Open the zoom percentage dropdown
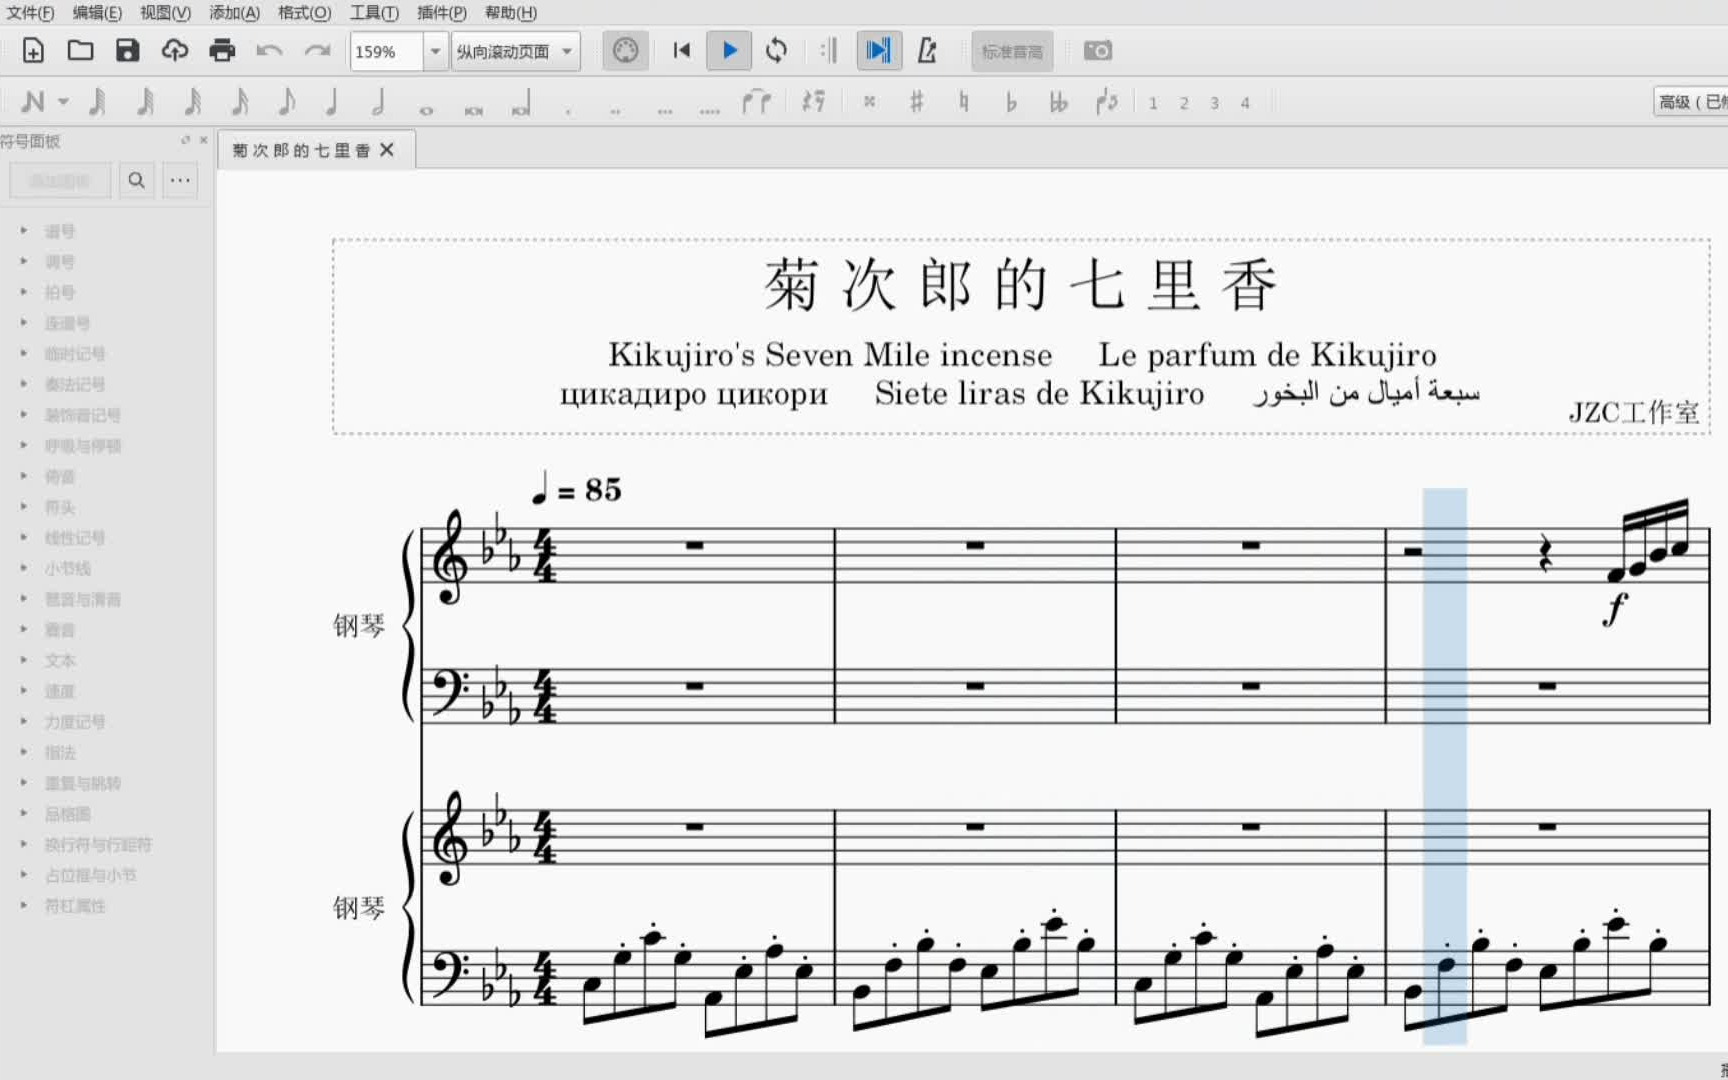The image size is (1728, 1080). coord(435,52)
